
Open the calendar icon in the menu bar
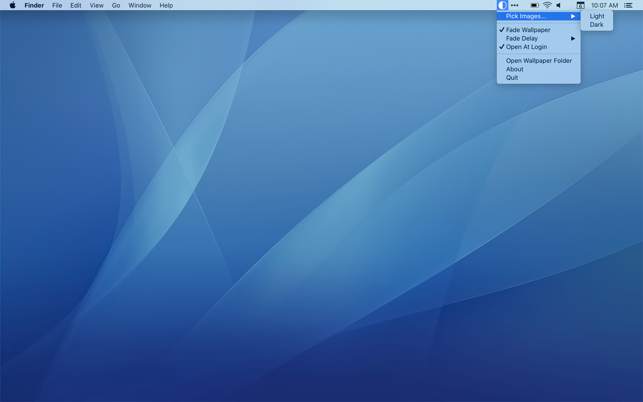coord(580,5)
